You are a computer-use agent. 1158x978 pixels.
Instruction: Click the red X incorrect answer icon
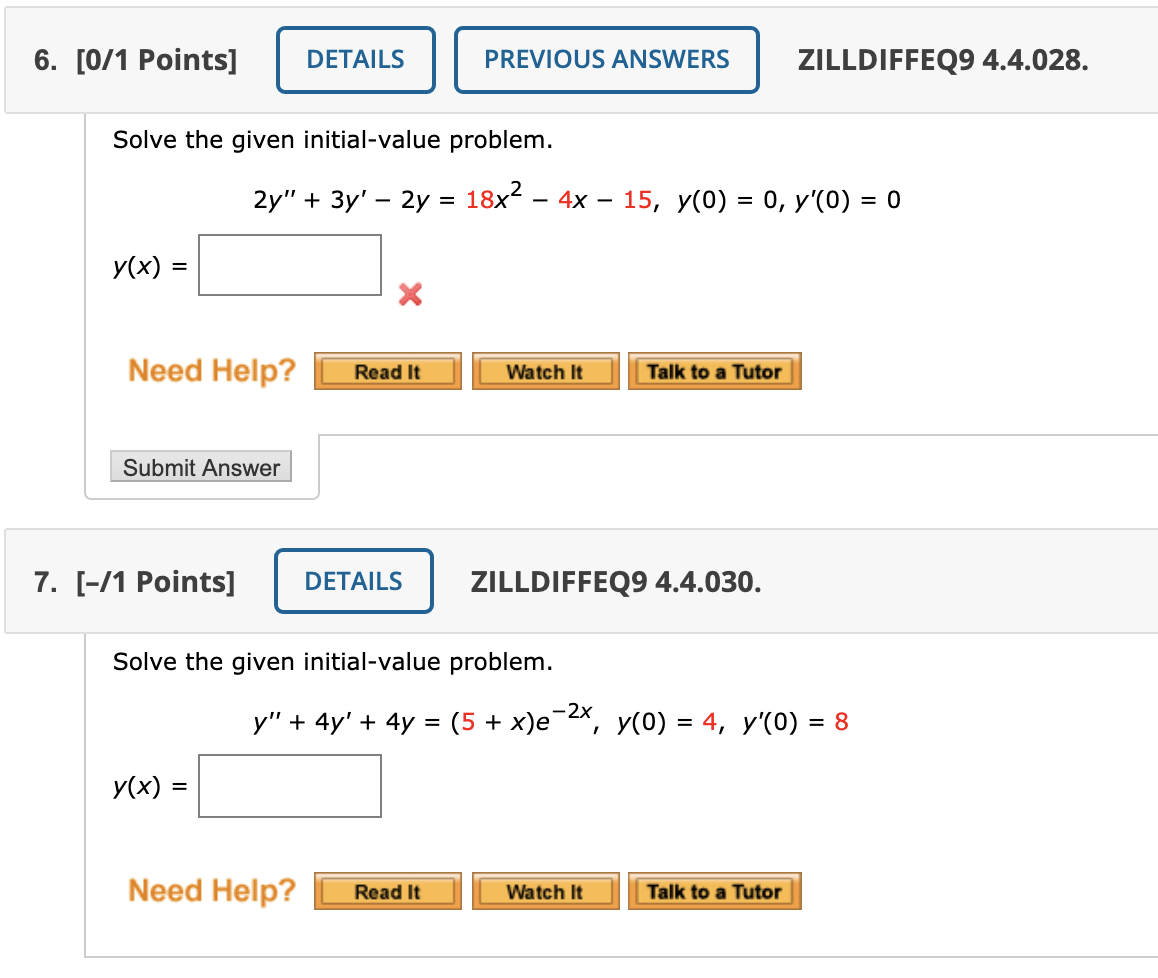[x=410, y=295]
